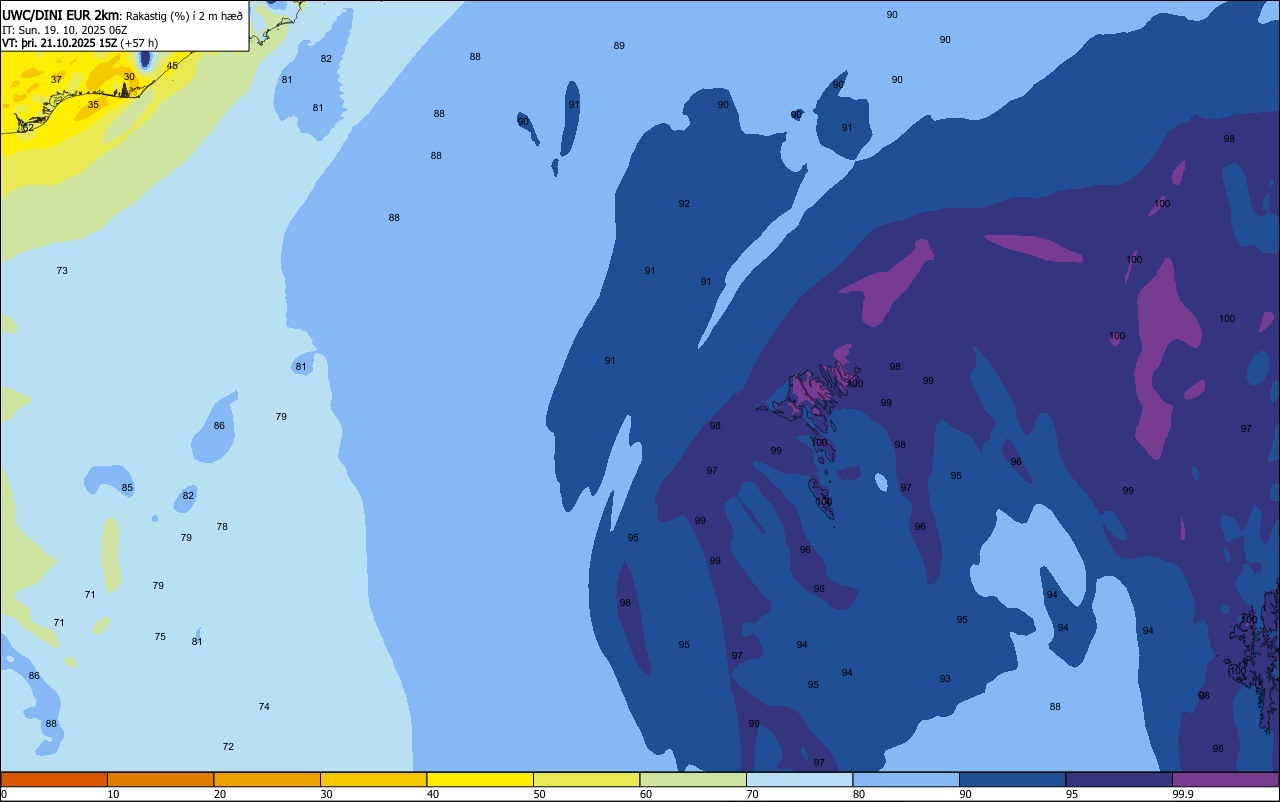Pick the 50–60 pale yellow legend swatch
1280x802 pixels.
(586, 779)
